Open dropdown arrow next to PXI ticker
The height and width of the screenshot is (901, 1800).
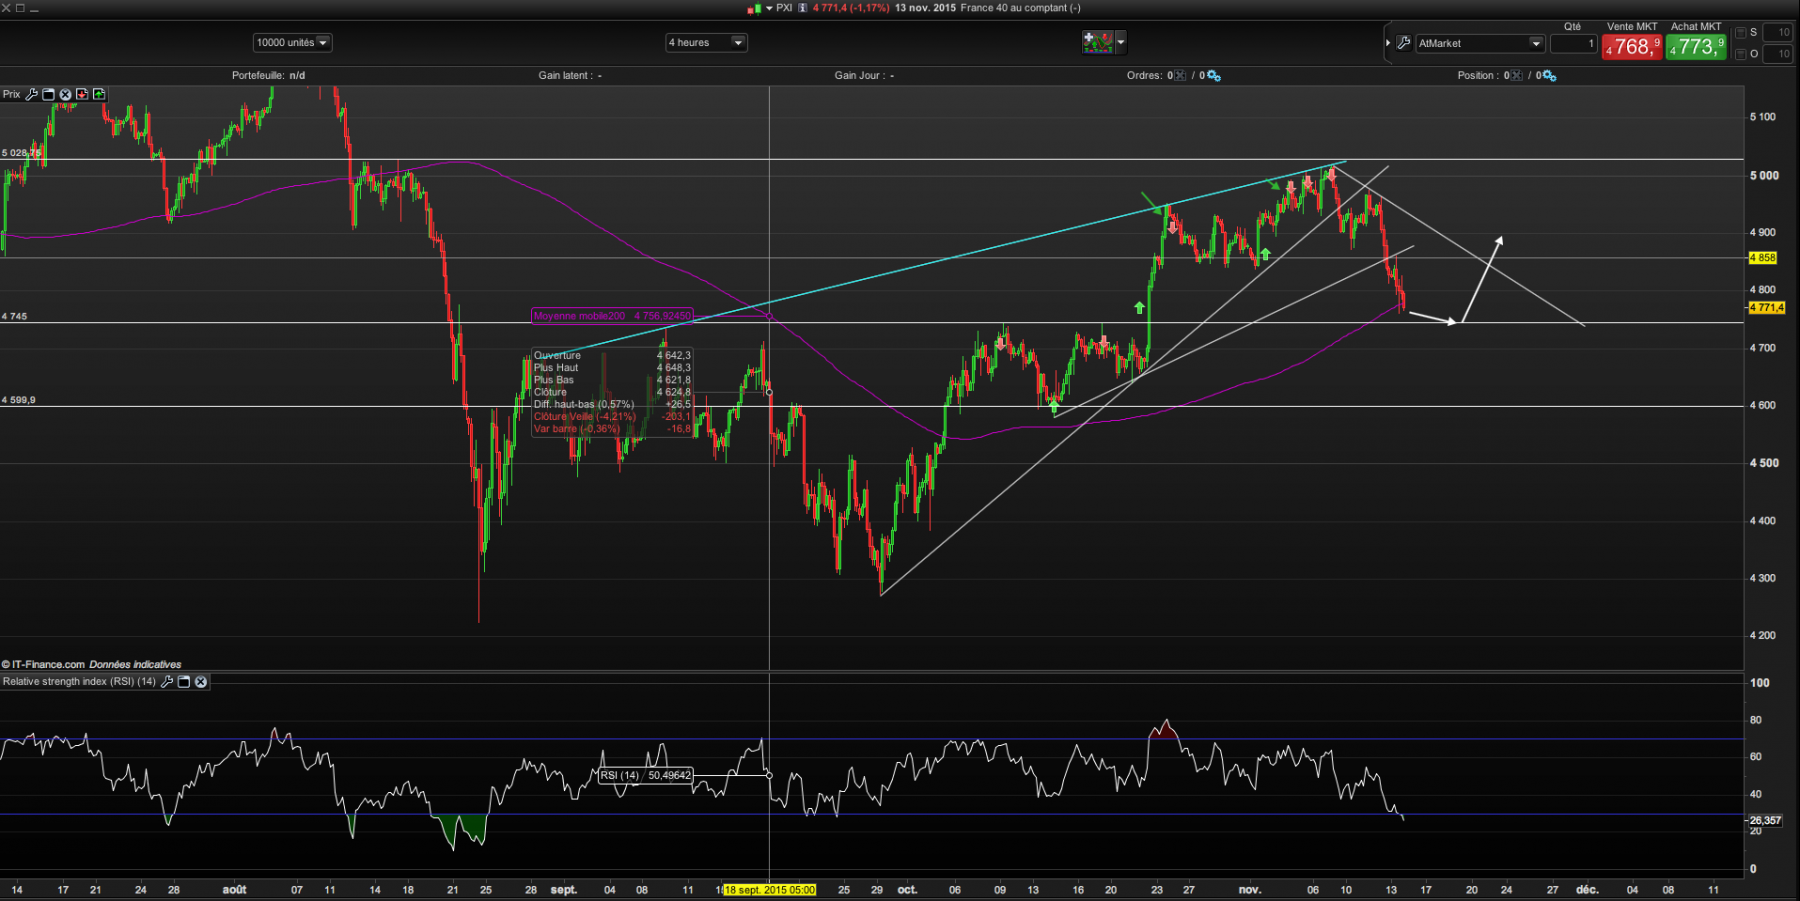(x=769, y=8)
